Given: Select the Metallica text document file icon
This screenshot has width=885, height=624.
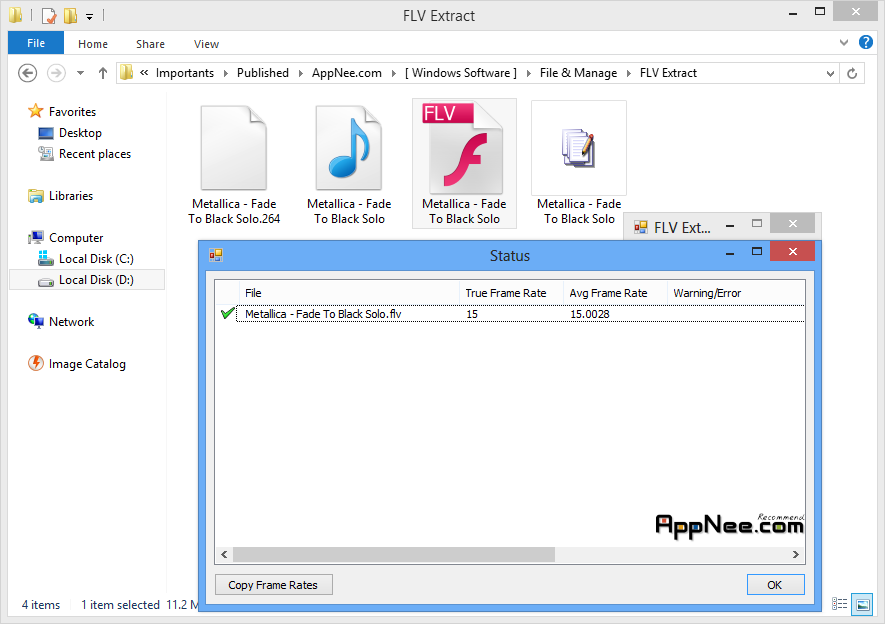Looking at the screenshot, I should pos(579,148).
